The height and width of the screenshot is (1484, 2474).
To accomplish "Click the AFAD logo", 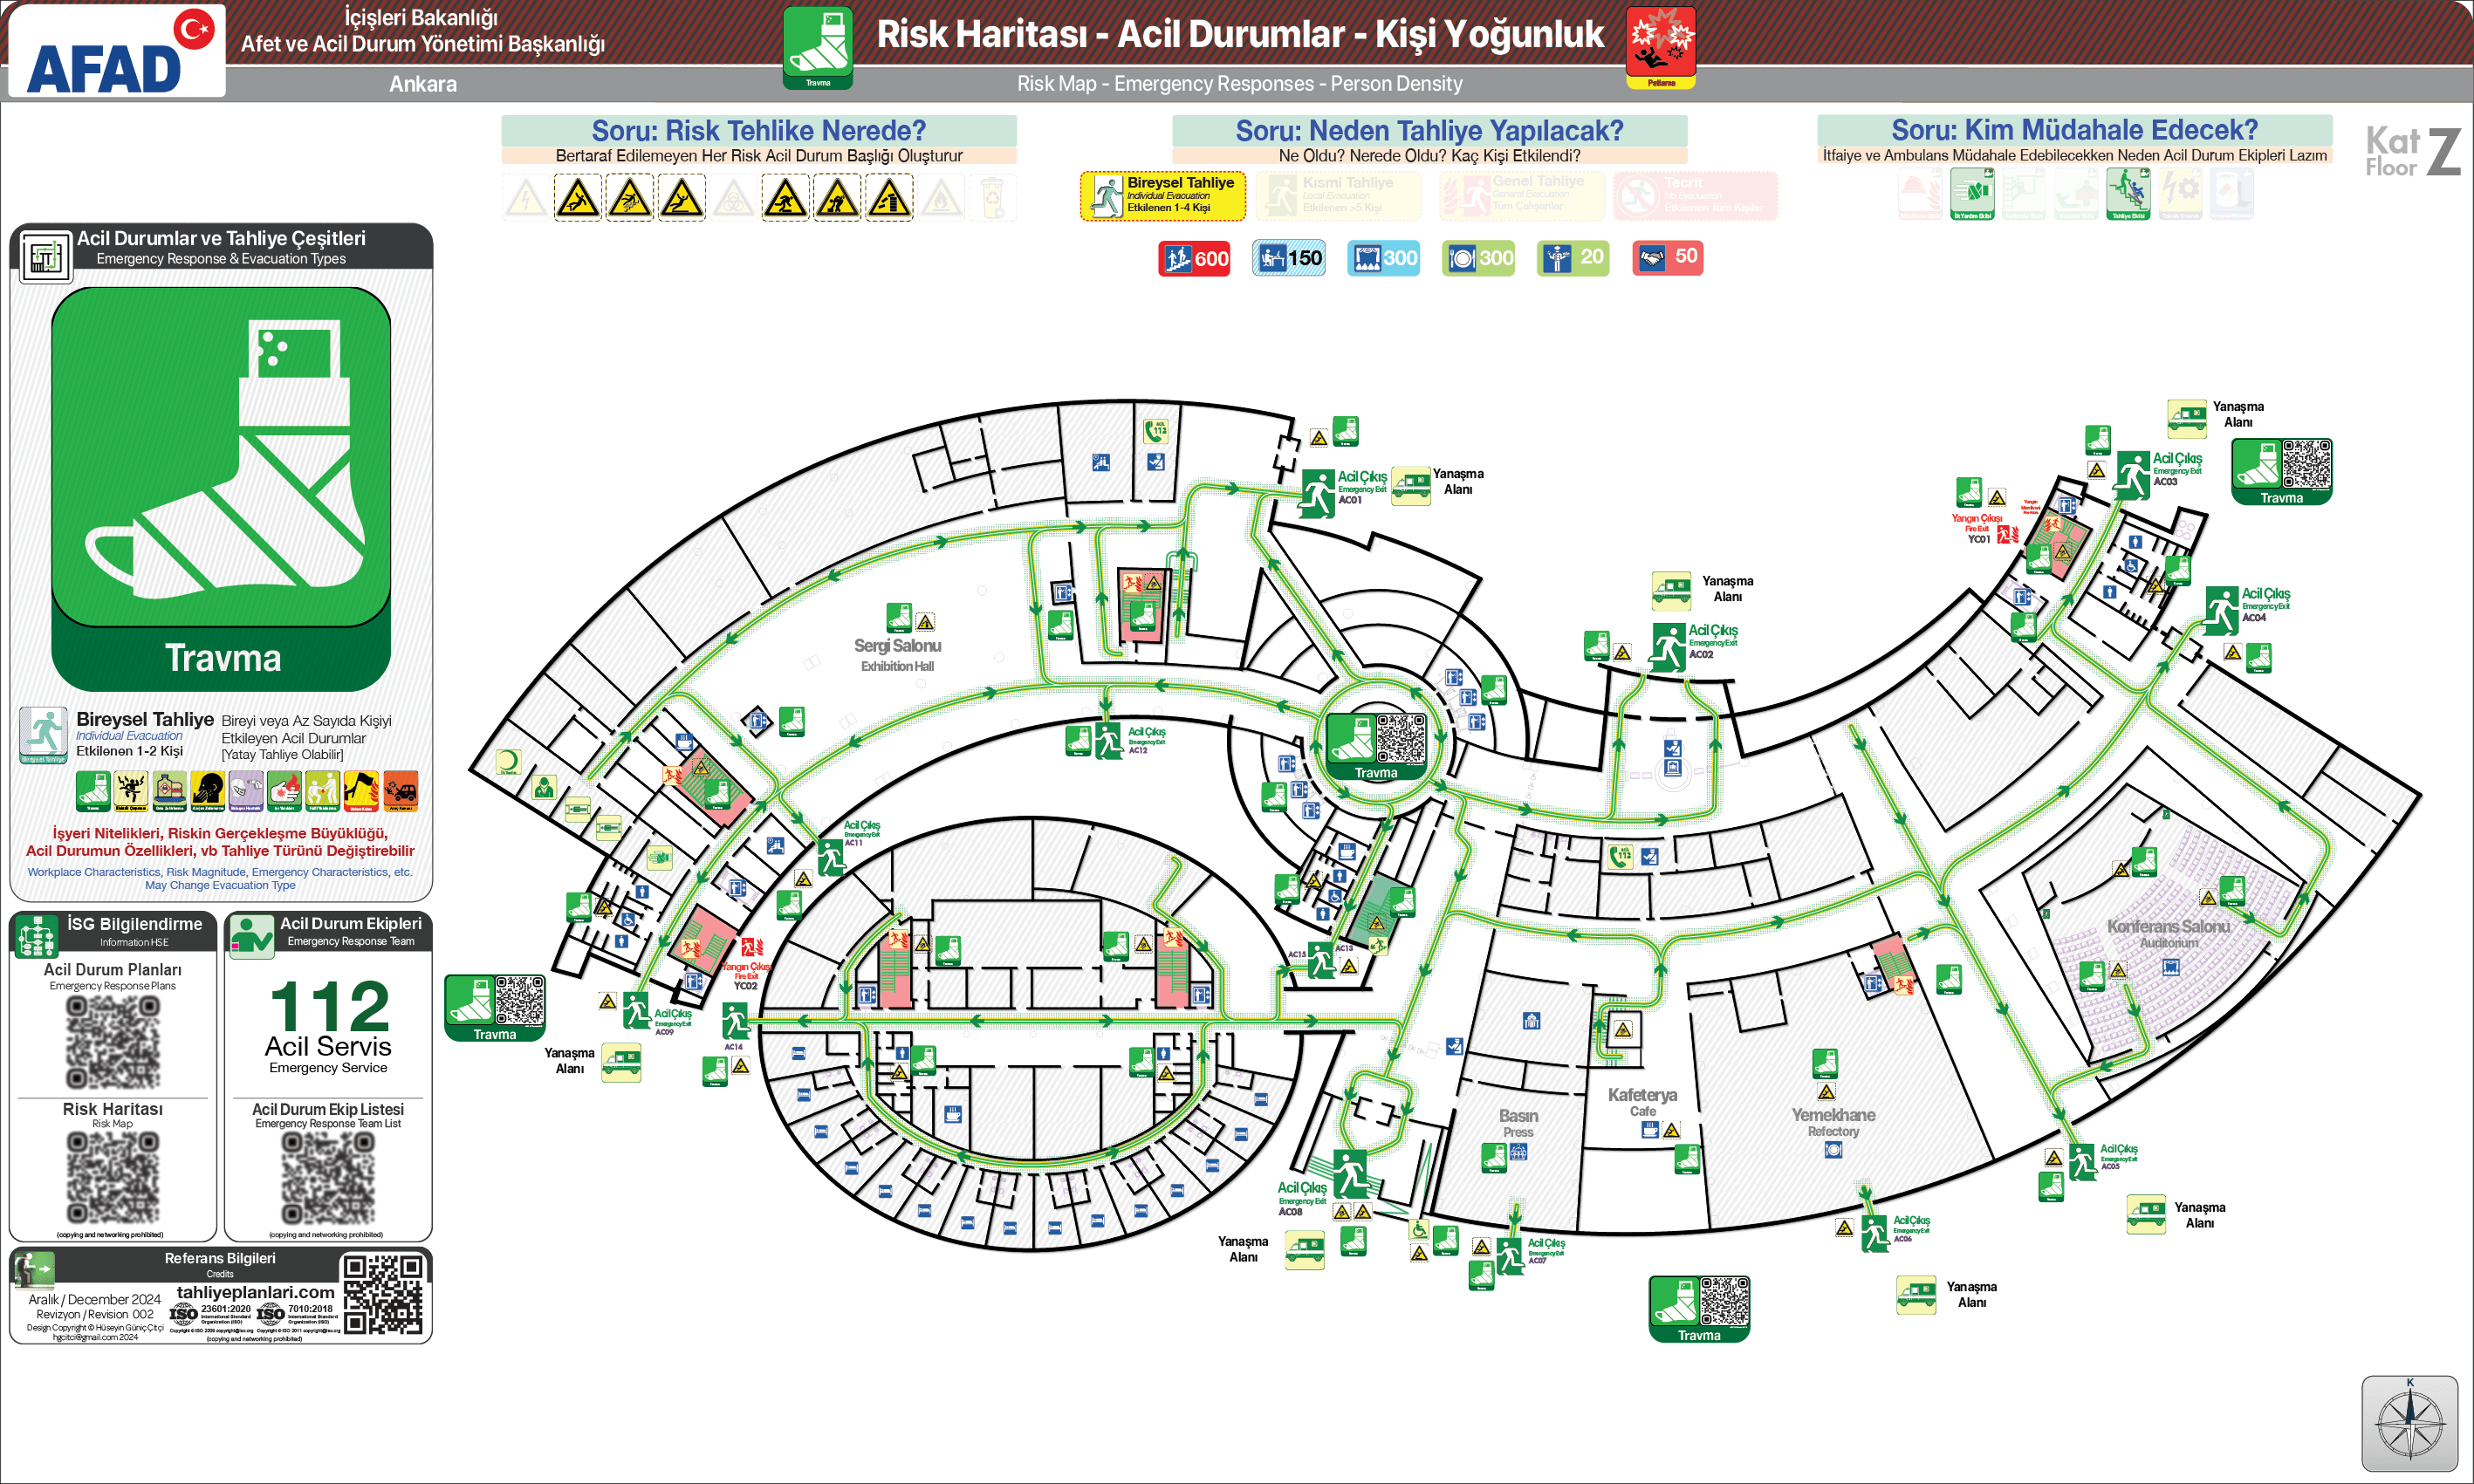I will tap(116, 52).
